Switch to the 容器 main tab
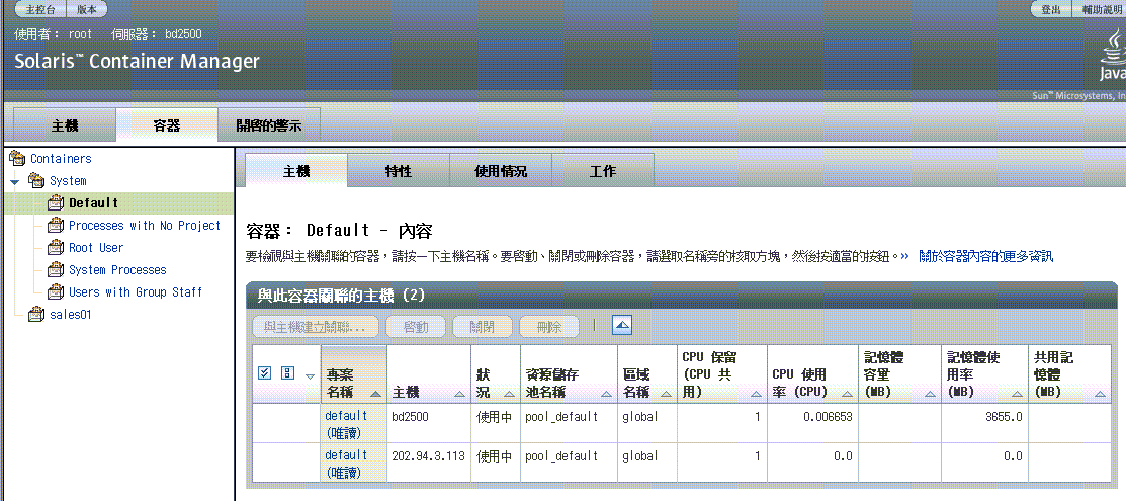 (x=167, y=126)
